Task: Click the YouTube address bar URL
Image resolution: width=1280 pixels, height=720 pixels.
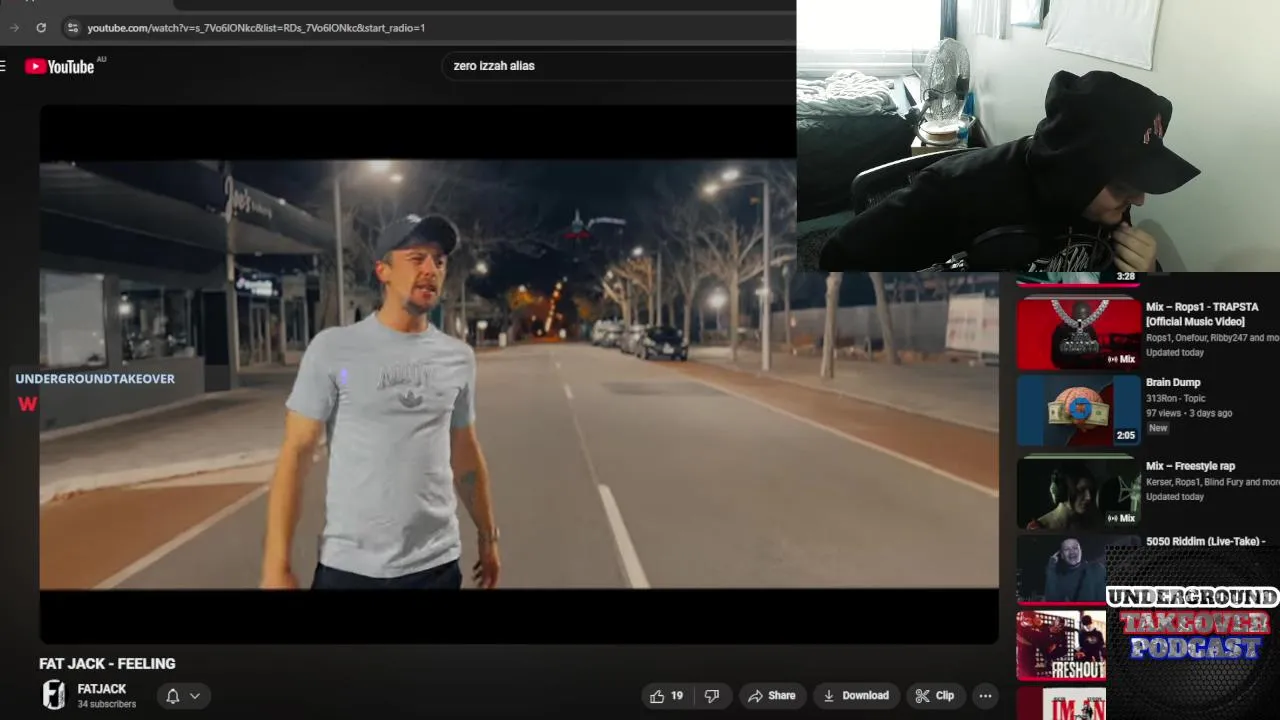Action: pos(256,28)
